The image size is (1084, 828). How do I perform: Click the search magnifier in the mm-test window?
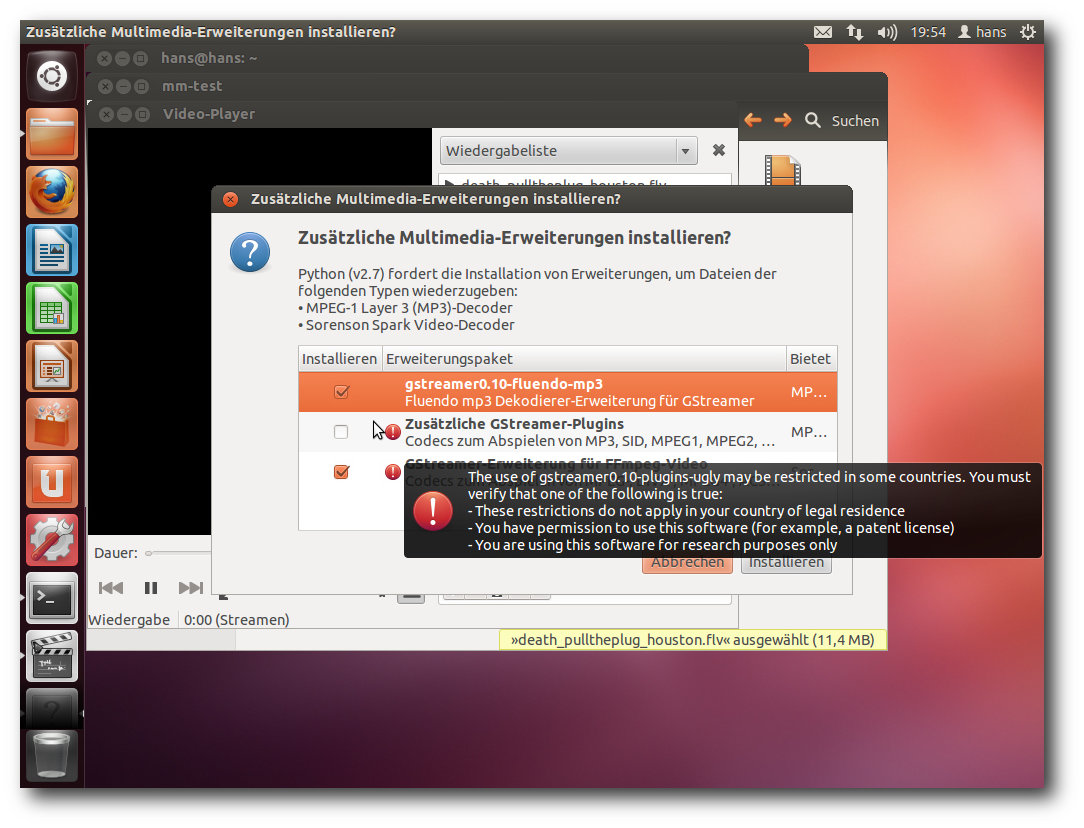[813, 120]
